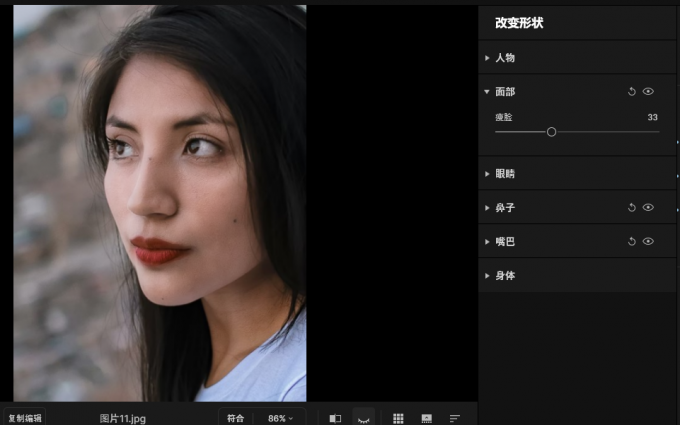Toggle the closed-eye preview icon
The image size is (680, 425).
tap(363, 419)
